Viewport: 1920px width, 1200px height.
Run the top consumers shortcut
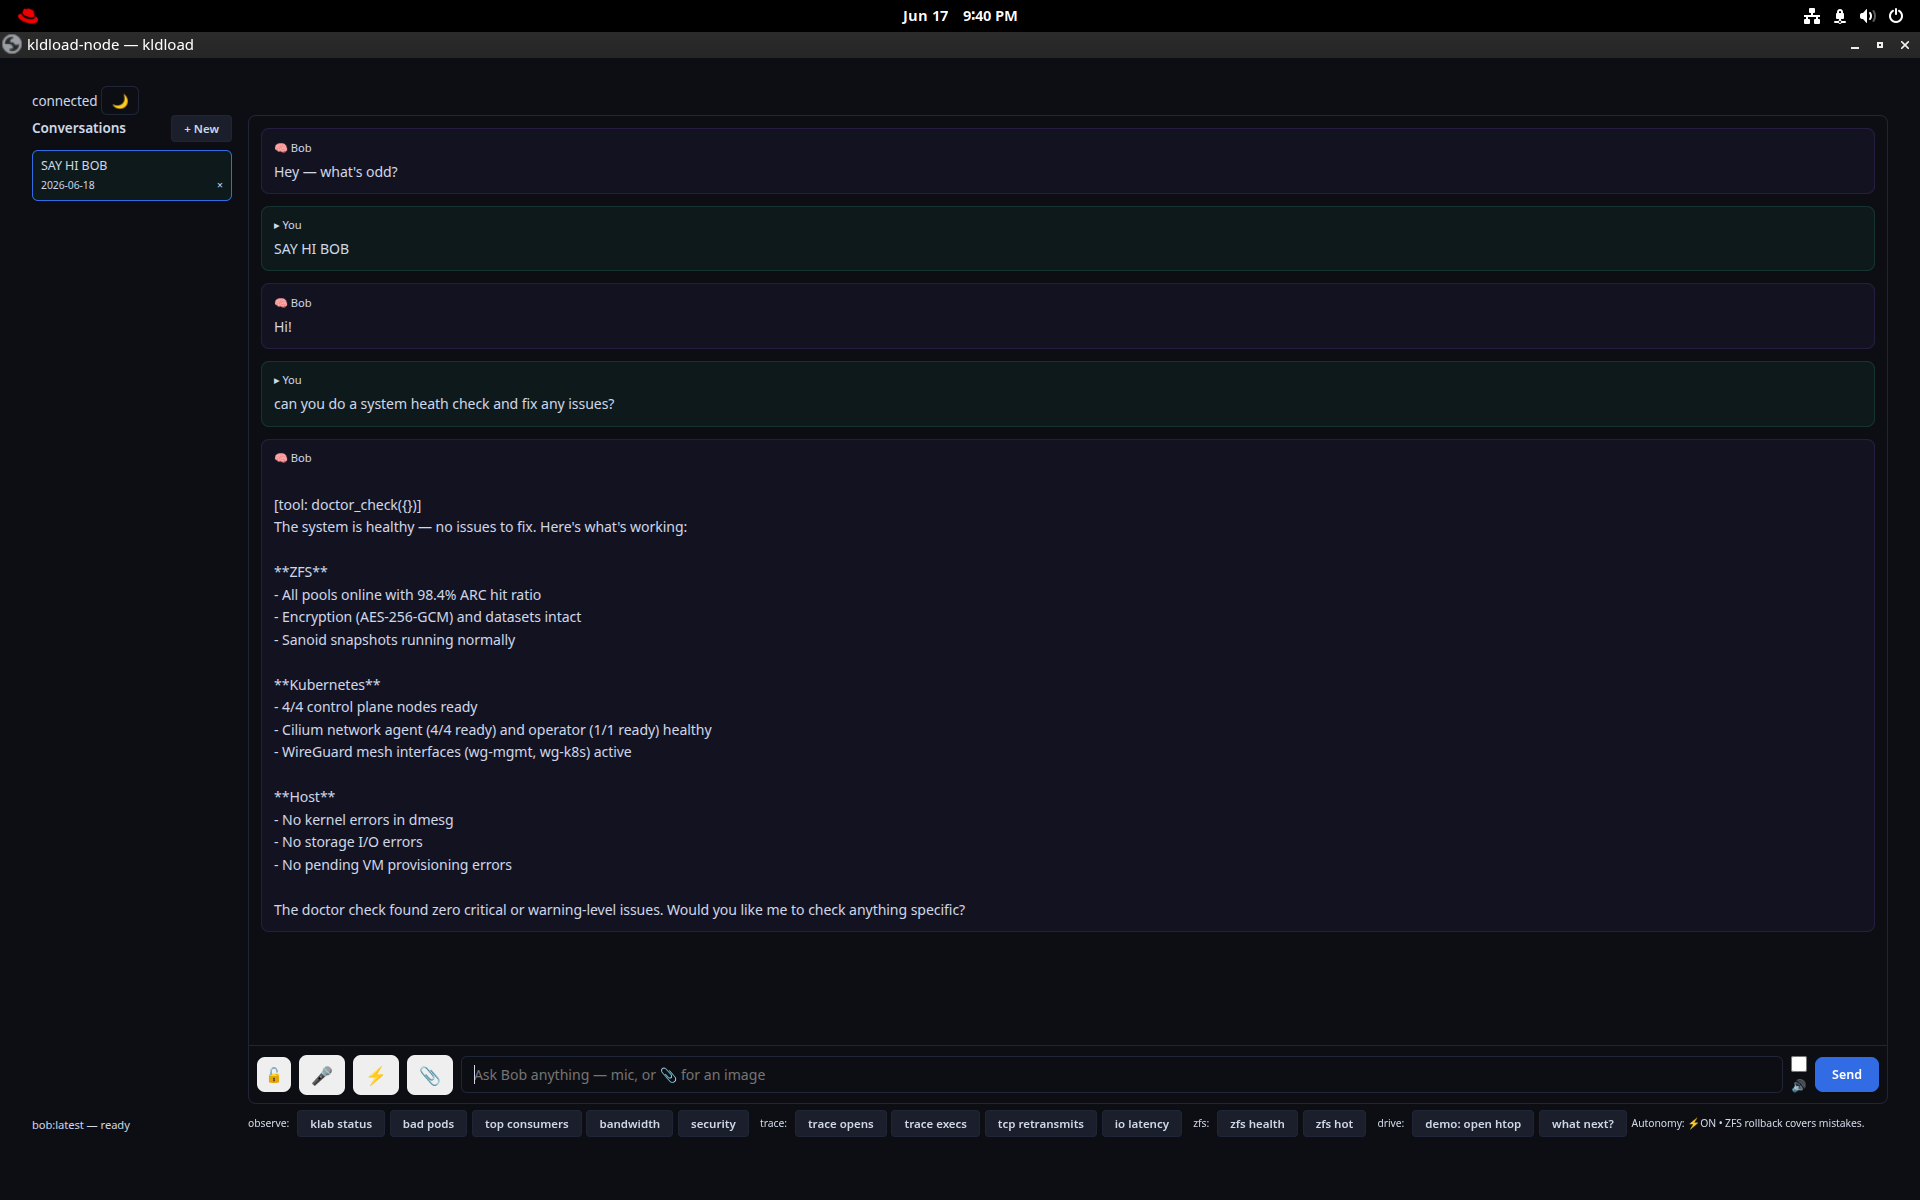[x=526, y=1124]
